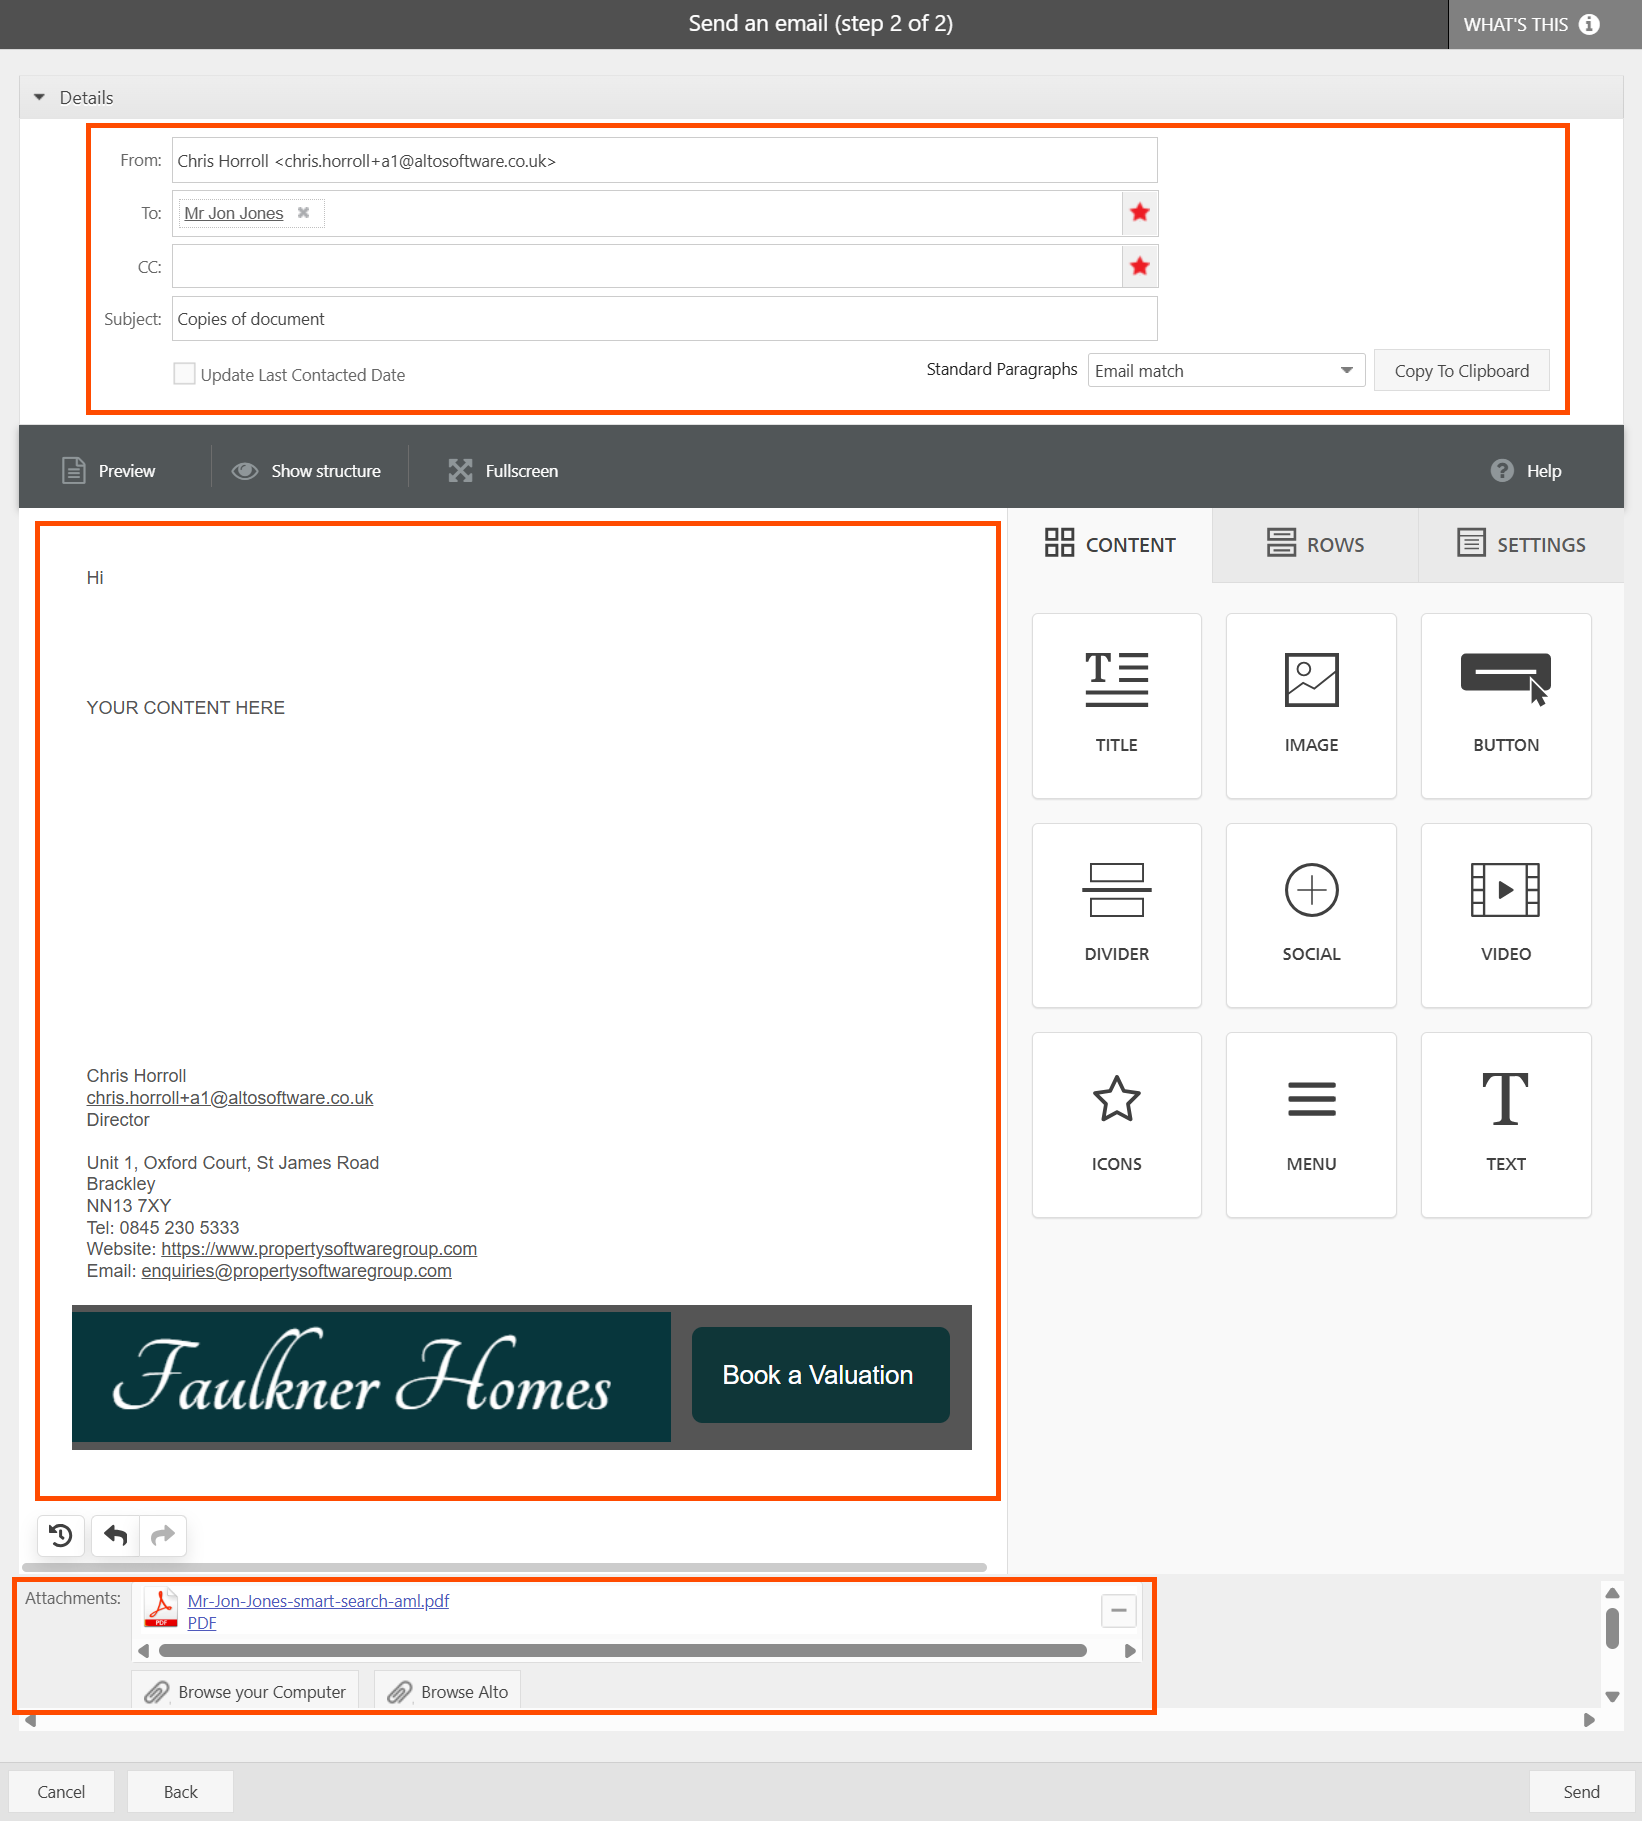Add a Video content block
1642x1821 pixels.
point(1506,915)
